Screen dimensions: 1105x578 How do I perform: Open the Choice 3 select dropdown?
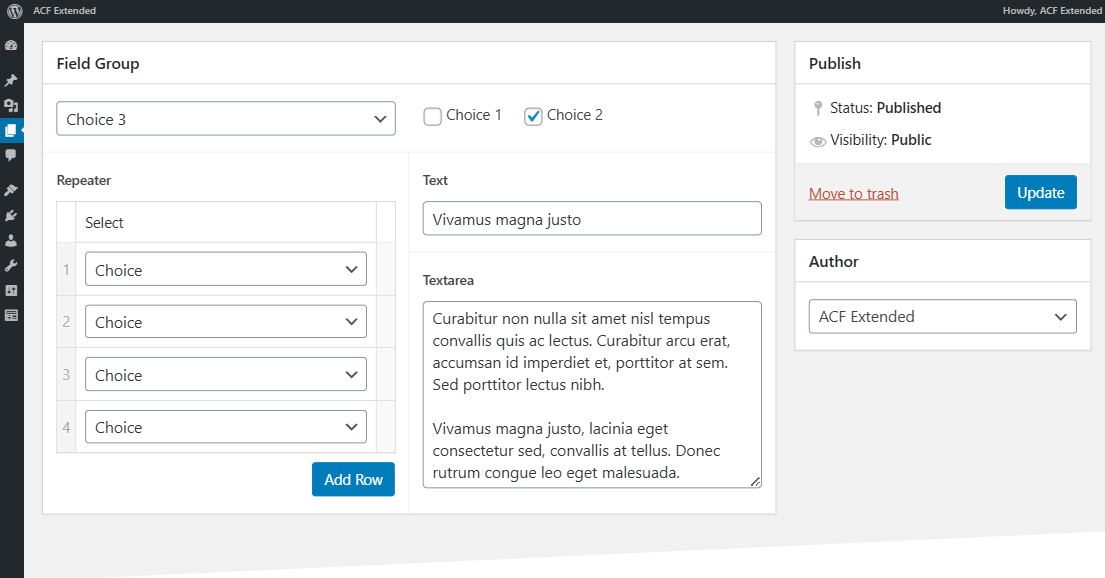226,118
